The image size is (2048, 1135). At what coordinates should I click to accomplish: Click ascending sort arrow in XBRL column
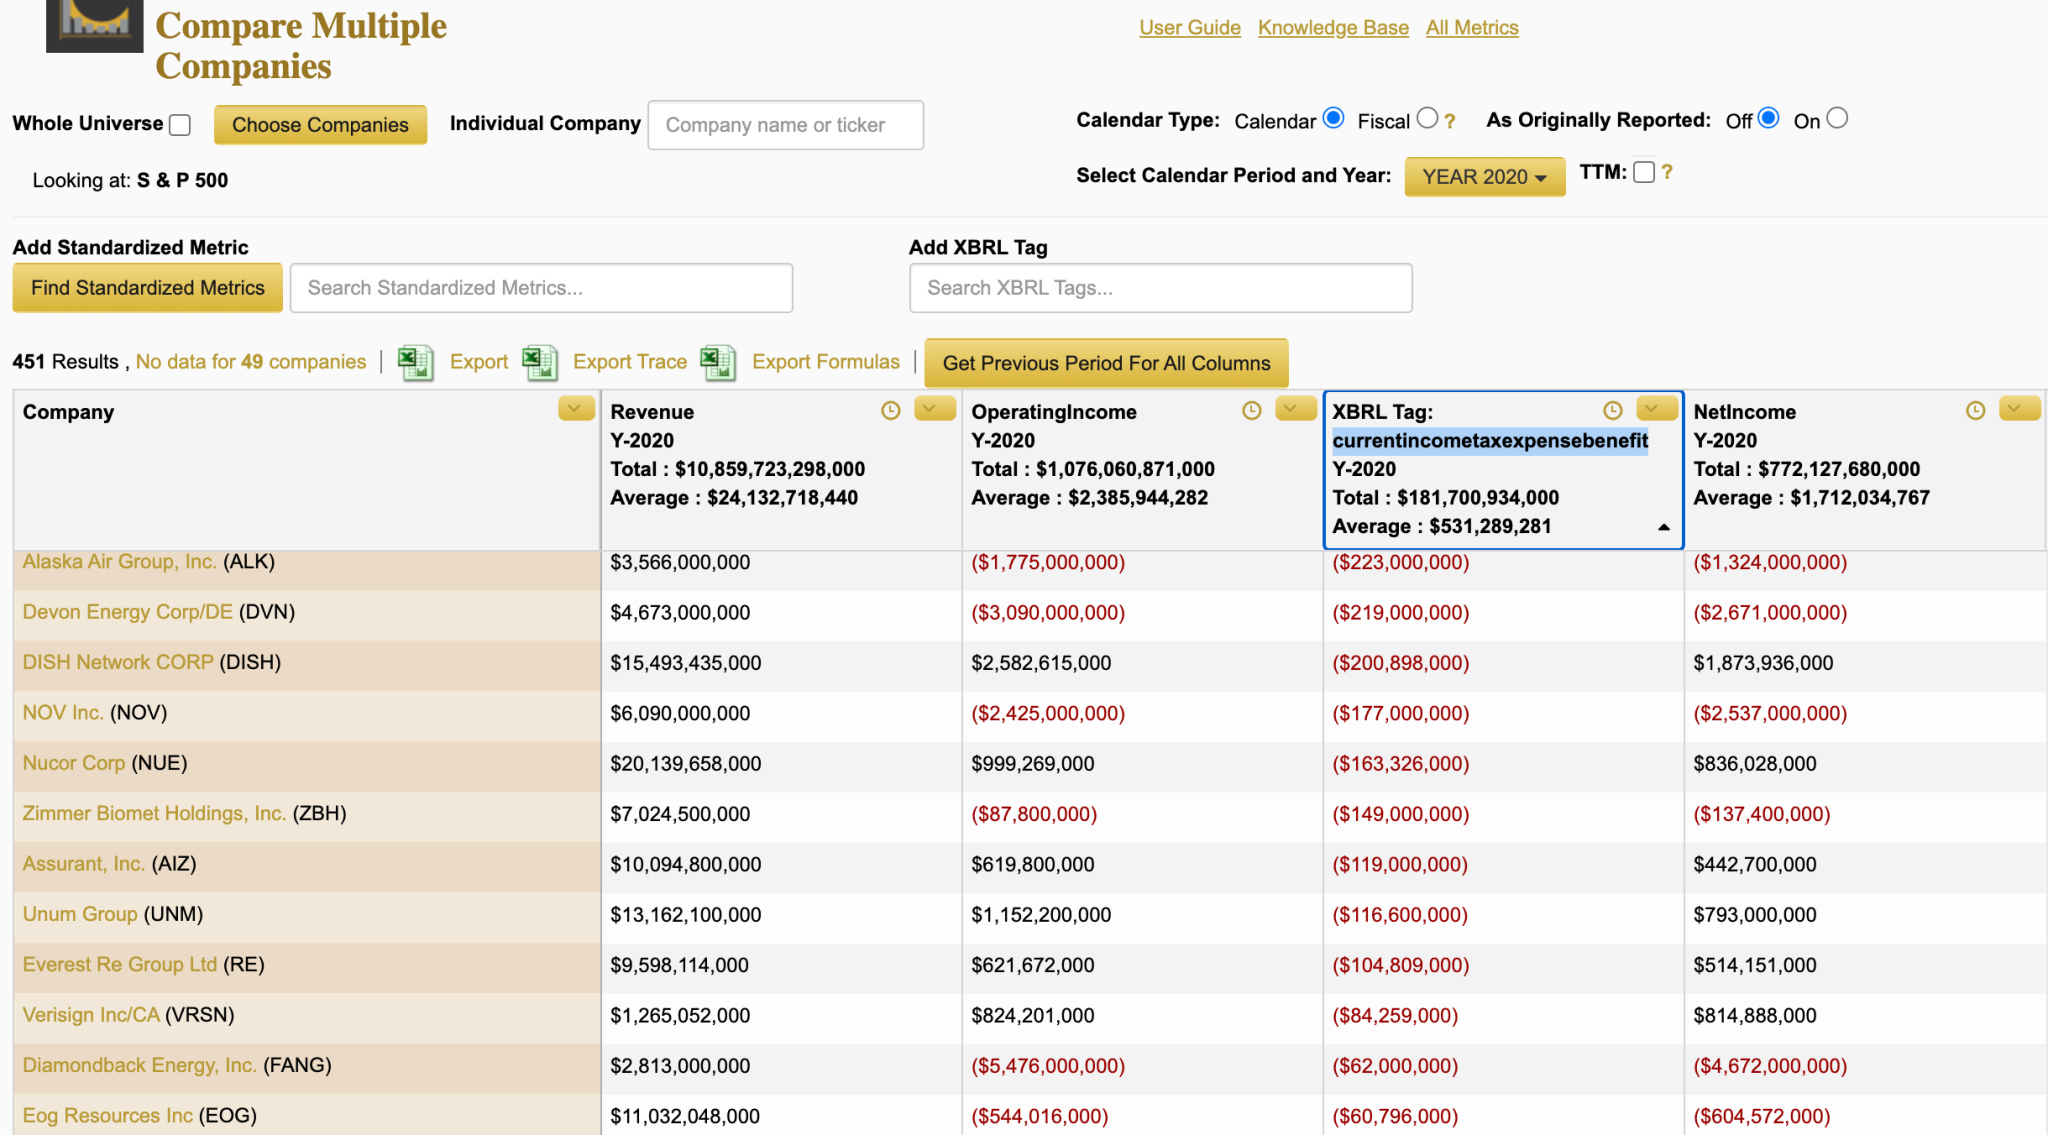pos(1664,527)
